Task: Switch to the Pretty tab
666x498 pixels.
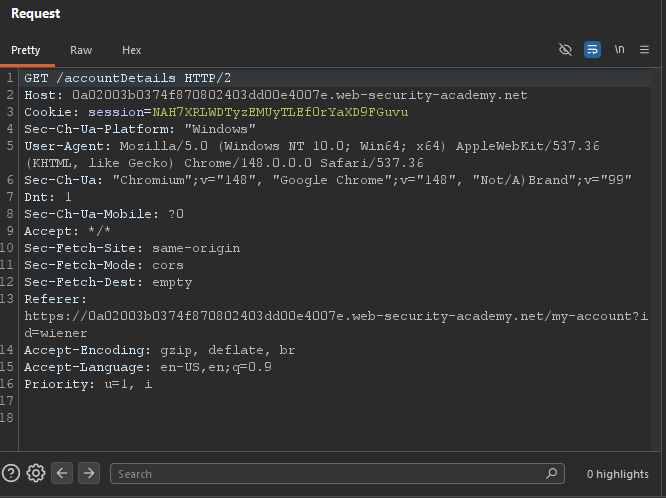Action: (x=25, y=50)
